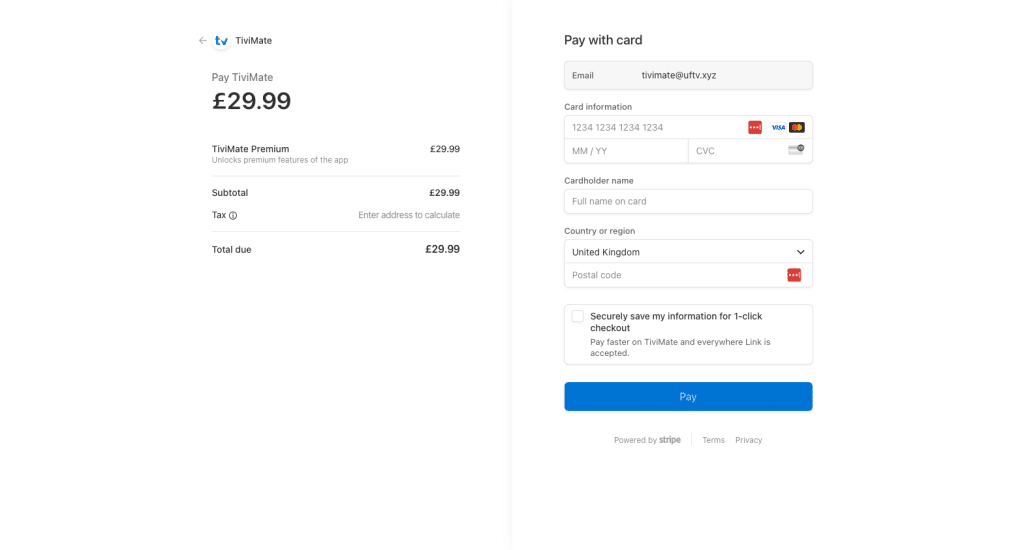This screenshot has height=550, width=1024.
Task: Click the red password manager icon in card number field
Action: [755, 127]
